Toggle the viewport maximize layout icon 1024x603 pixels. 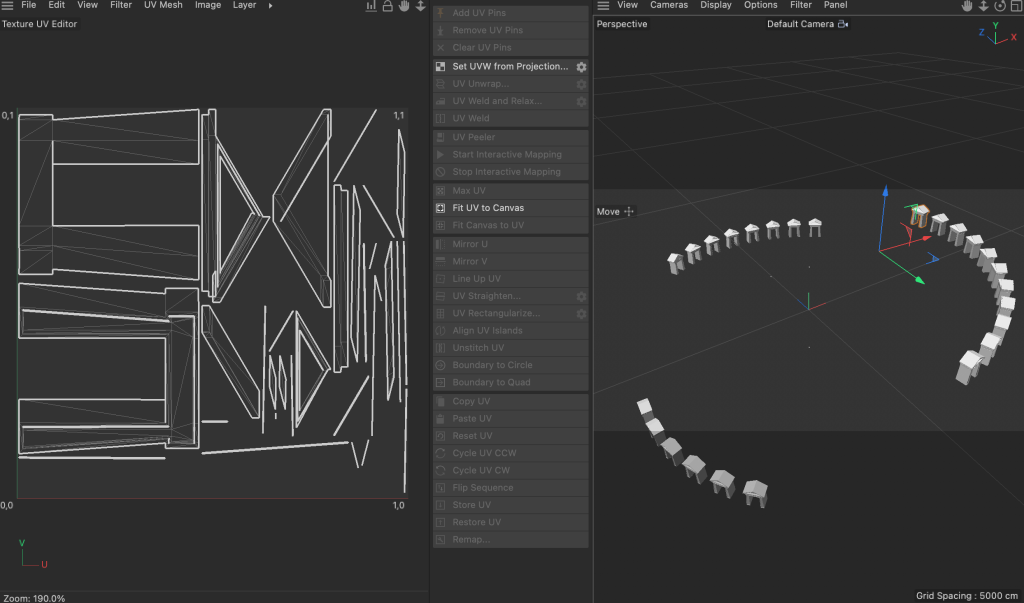coord(1016,6)
